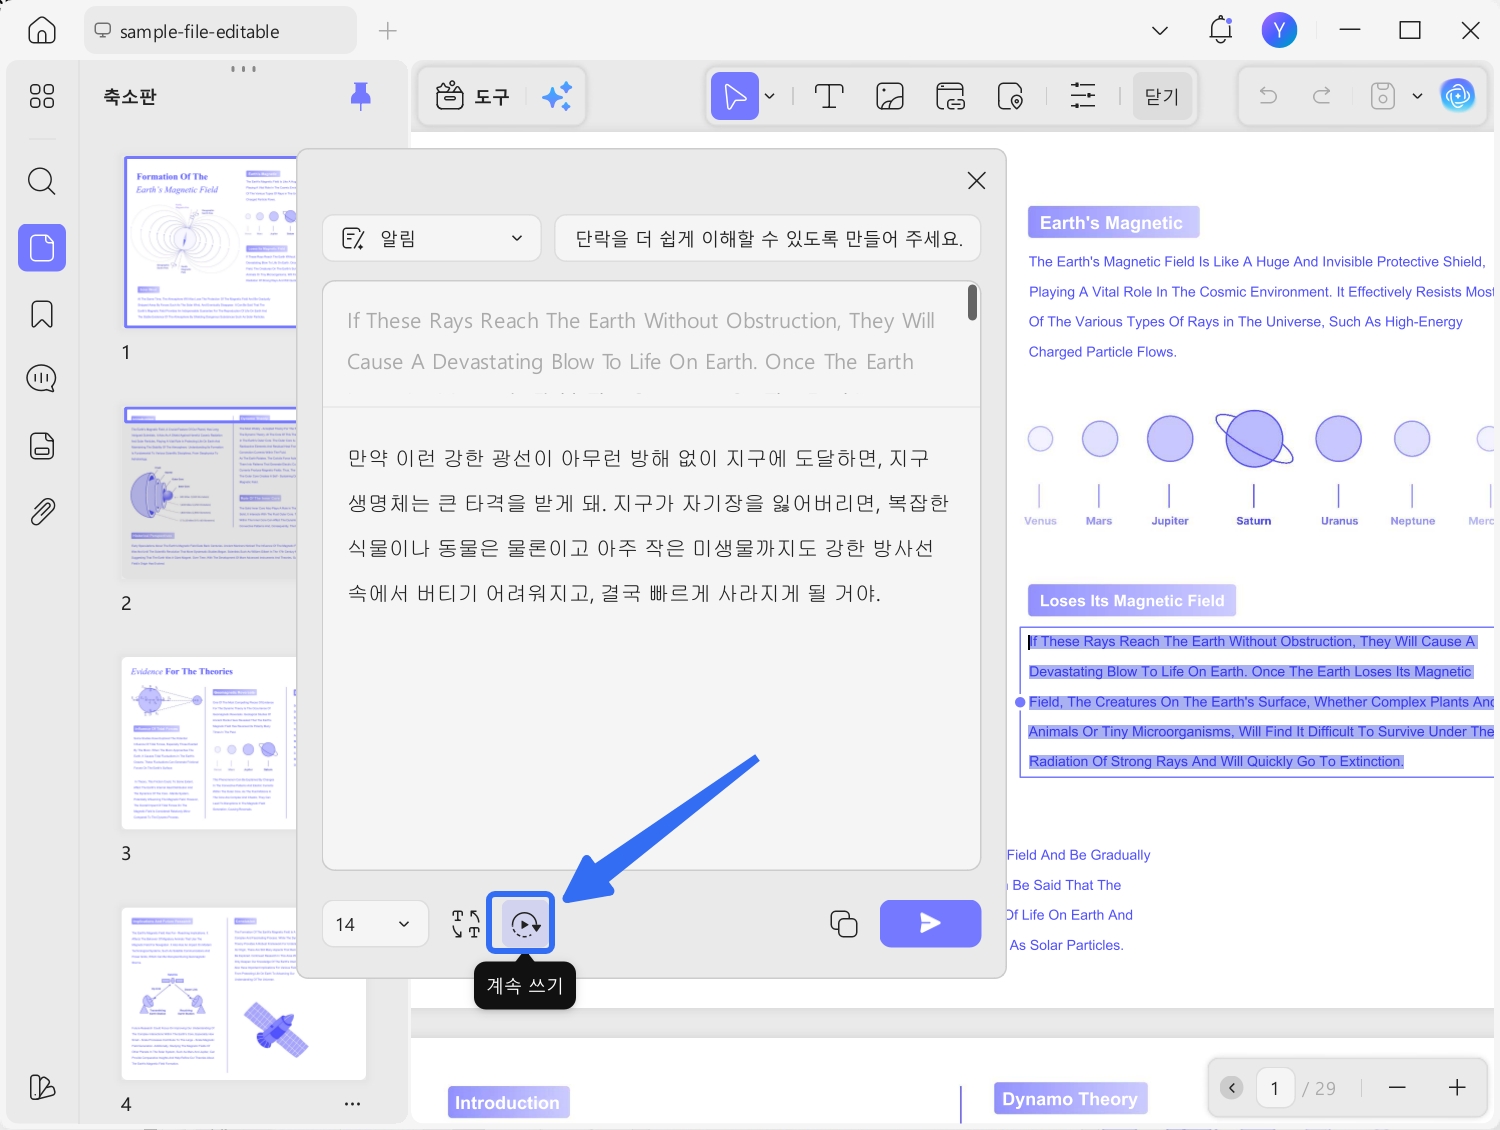The height and width of the screenshot is (1130, 1500).
Task: Select the page location marker tool
Action: click(x=1010, y=96)
